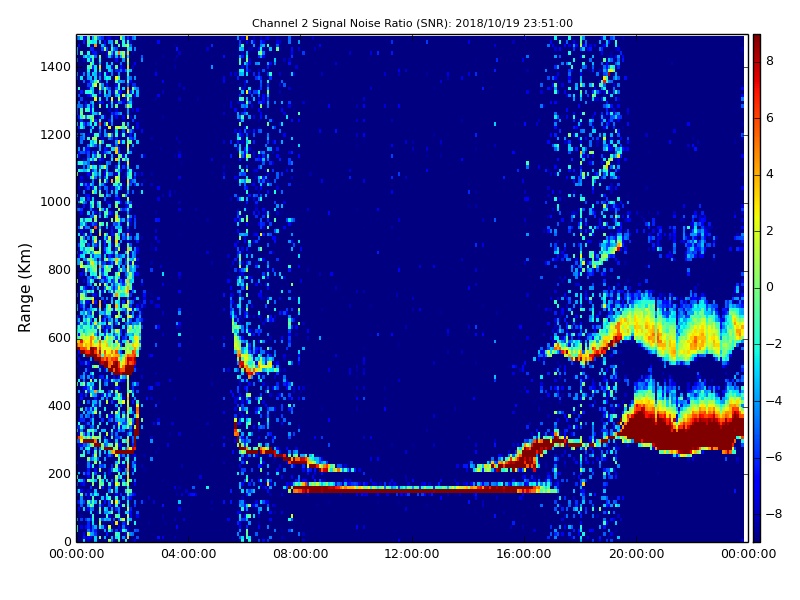This screenshot has height=600, width=800.
Task: Click the y-axis tick label 1200
Action: (55, 135)
